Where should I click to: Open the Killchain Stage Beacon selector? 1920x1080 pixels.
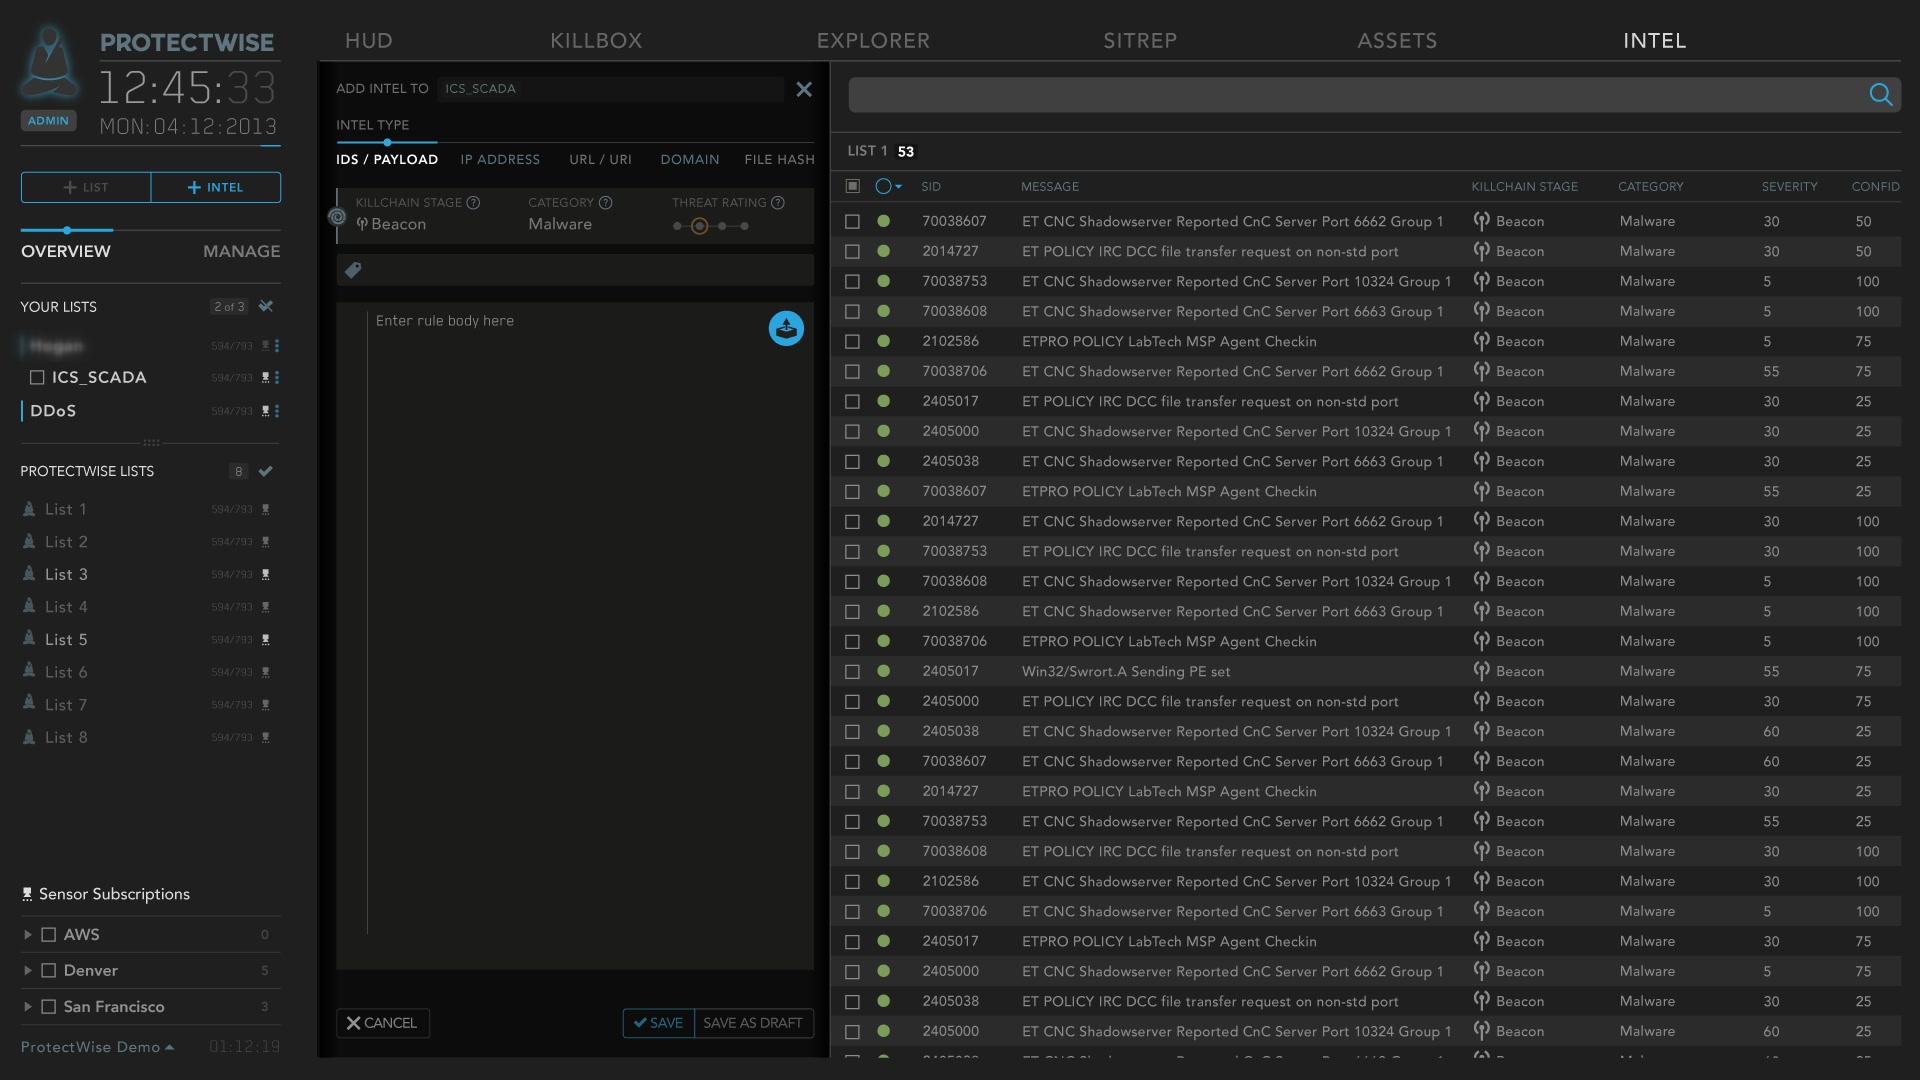click(x=391, y=224)
